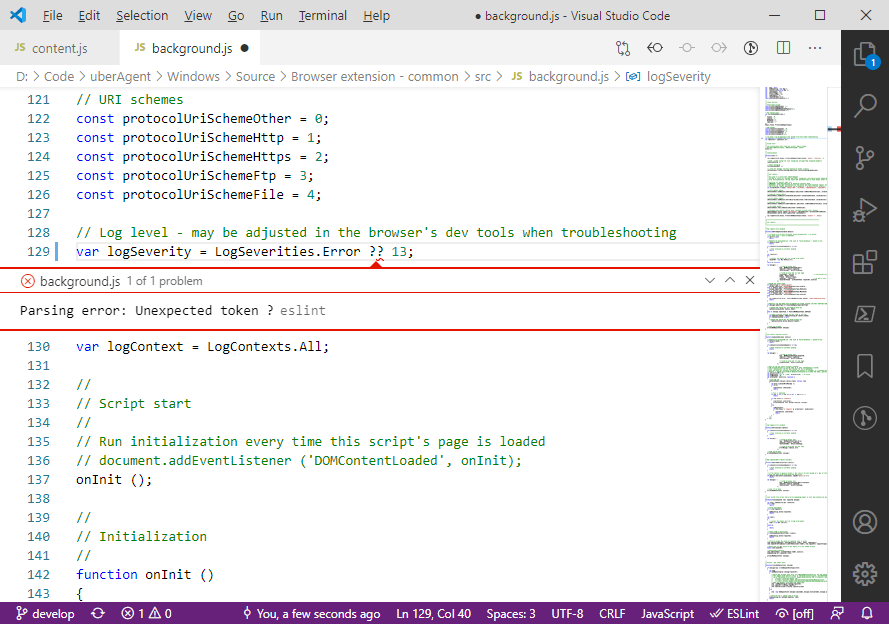Open the notifications bell
Image resolution: width=889 pixels, height=624 pixels.
coord(866,612)
